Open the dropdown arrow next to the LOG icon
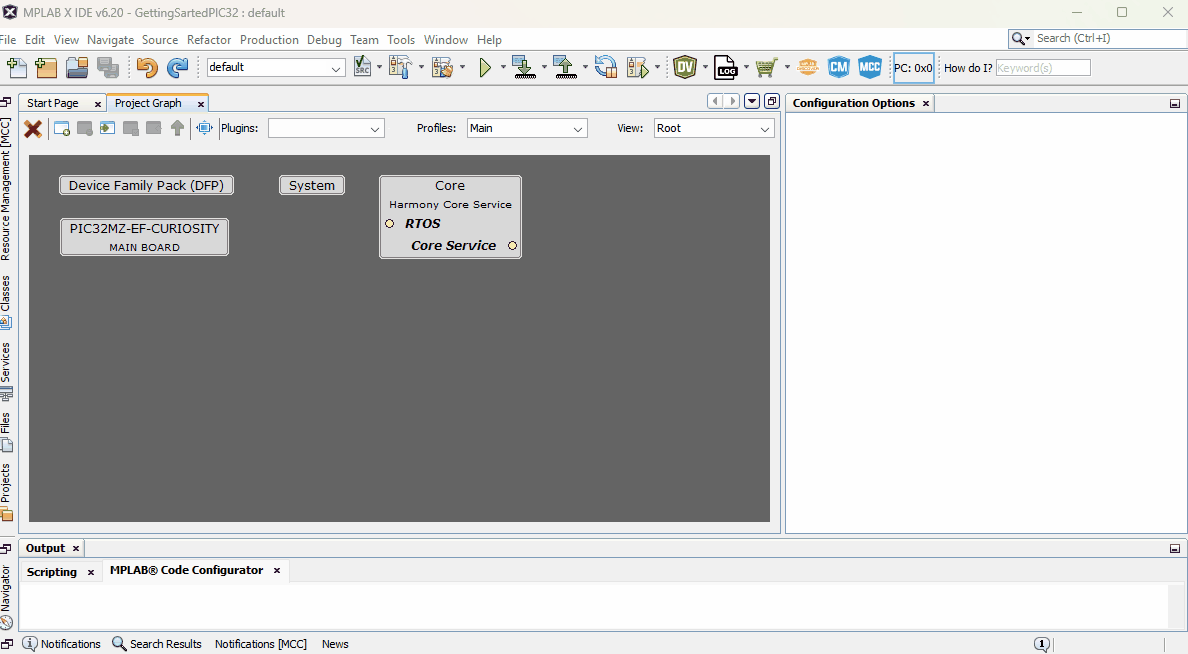Image resolution: width=1188 pixels, height=654 pixels. pos(746,67)
